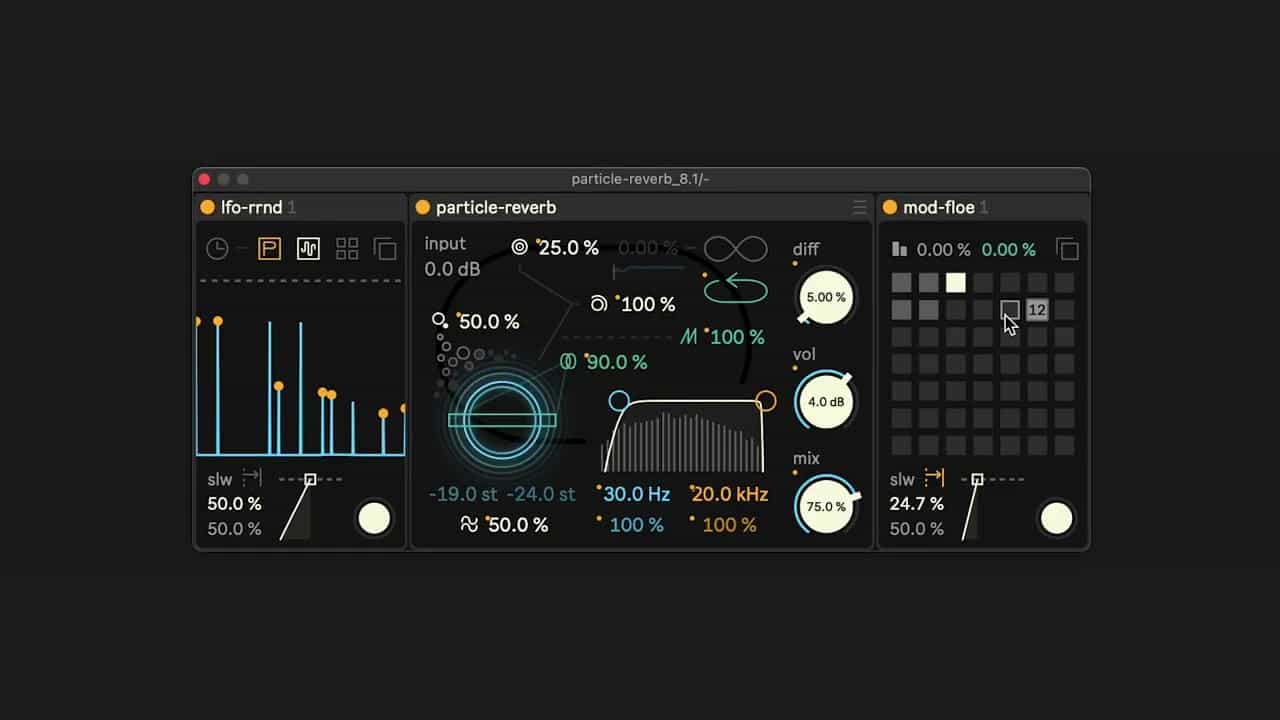
Task: Click the slew curve handle in mod-floe
Action: tap(977, 480)
